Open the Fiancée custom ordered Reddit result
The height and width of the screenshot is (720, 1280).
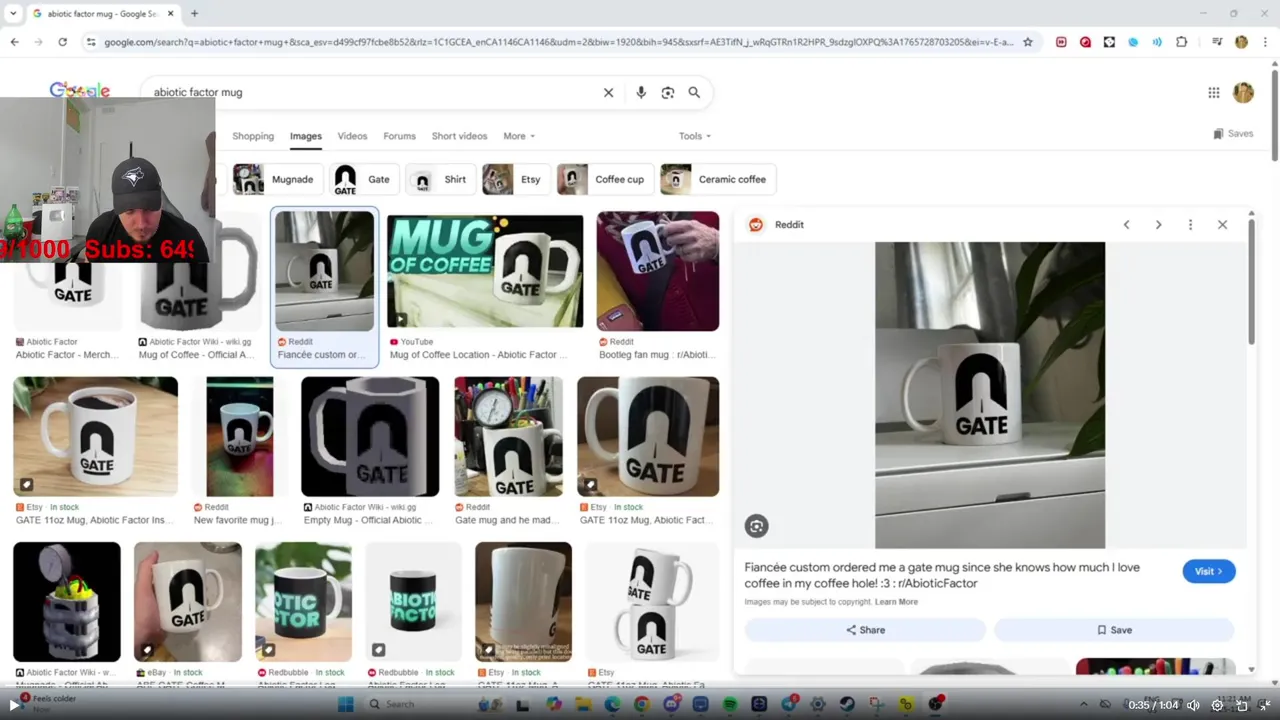[324, 288]
